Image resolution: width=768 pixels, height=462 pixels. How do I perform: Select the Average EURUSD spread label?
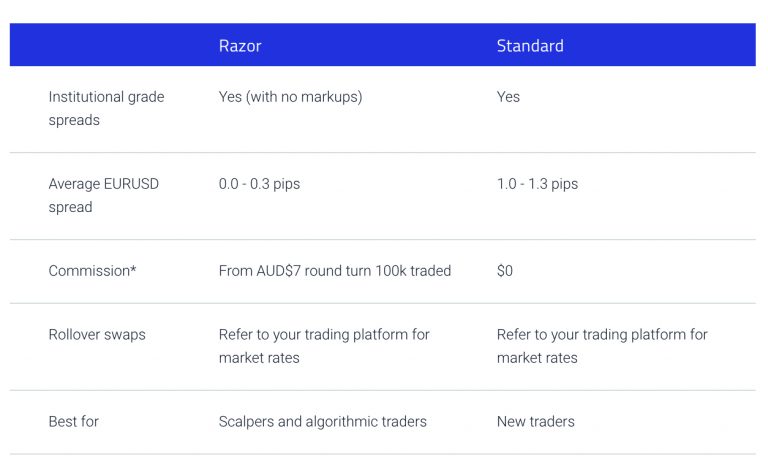click(x=103, y=195)
